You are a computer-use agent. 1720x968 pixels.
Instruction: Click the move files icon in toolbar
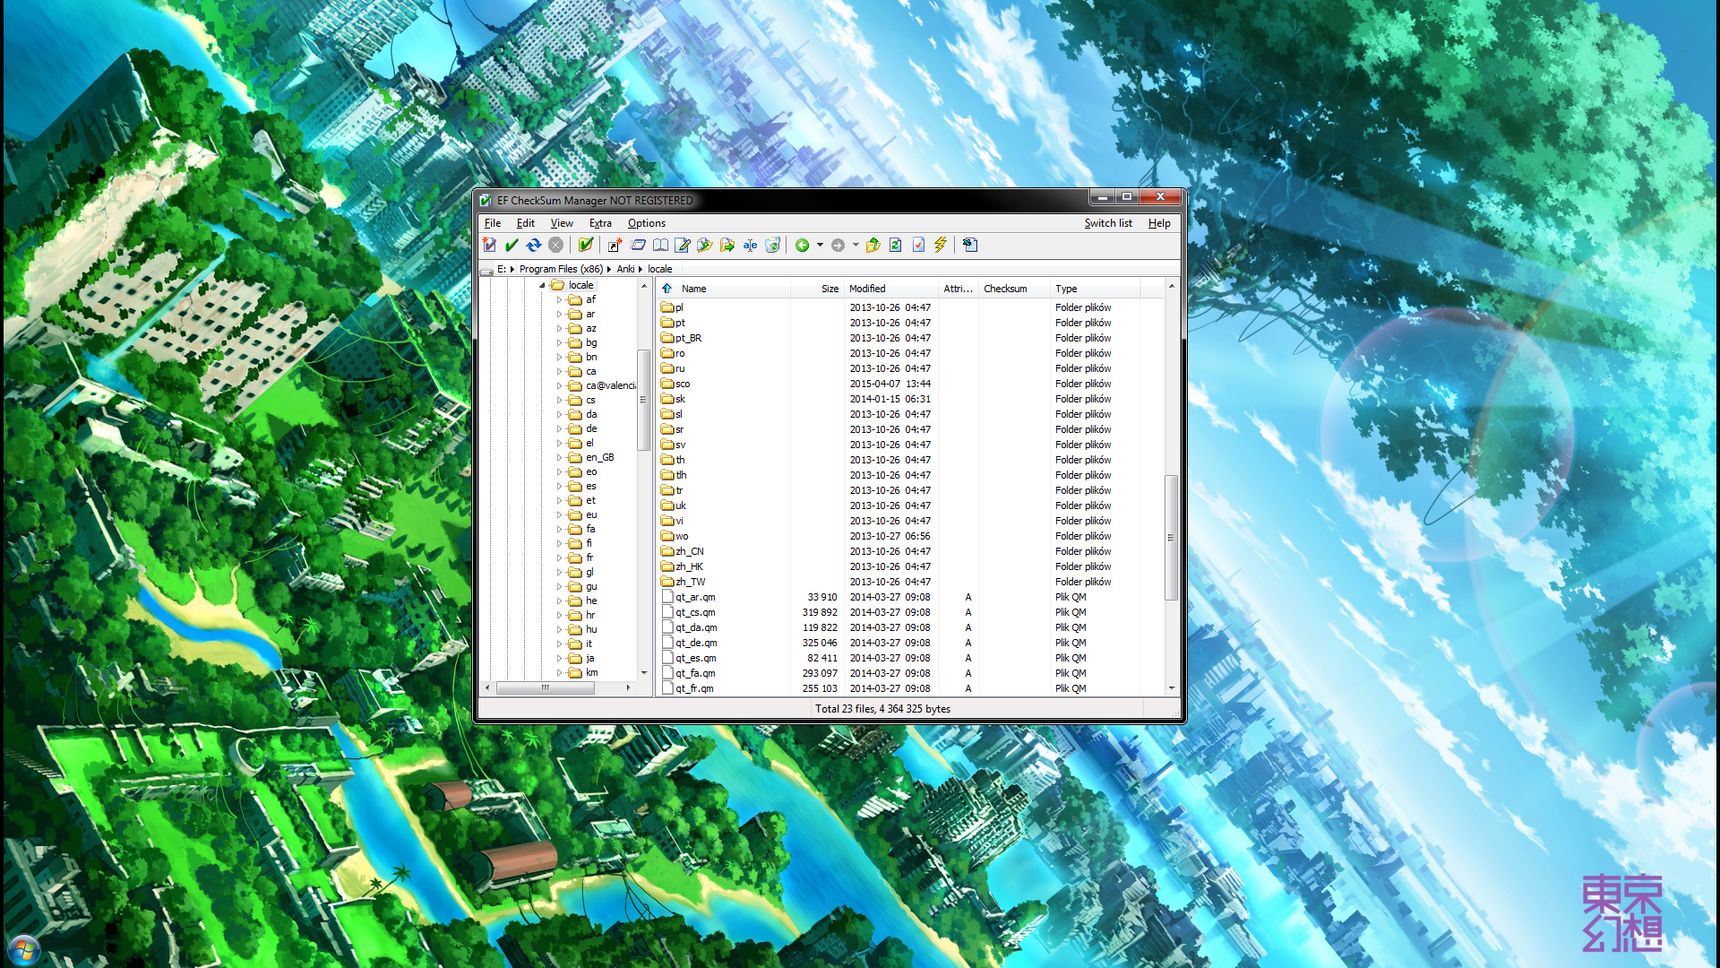727,245
